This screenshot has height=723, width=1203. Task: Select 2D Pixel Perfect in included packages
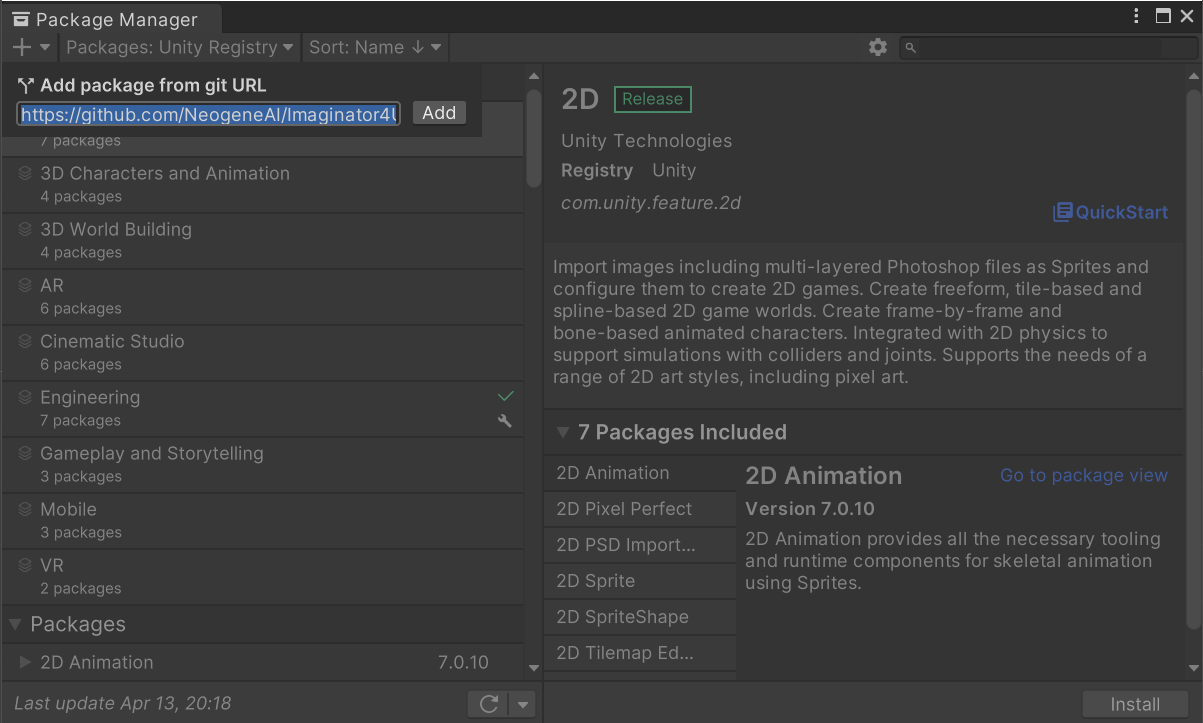[x=640, y=509]
